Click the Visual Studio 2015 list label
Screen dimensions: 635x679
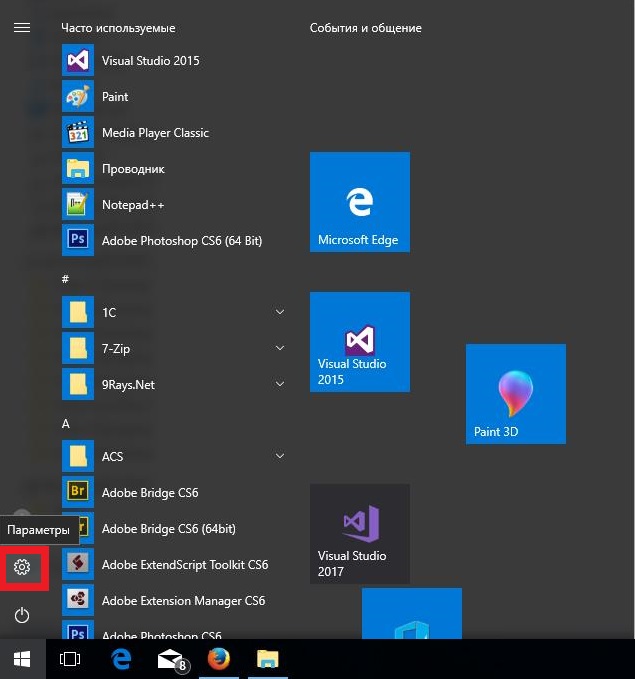point(151,61)
